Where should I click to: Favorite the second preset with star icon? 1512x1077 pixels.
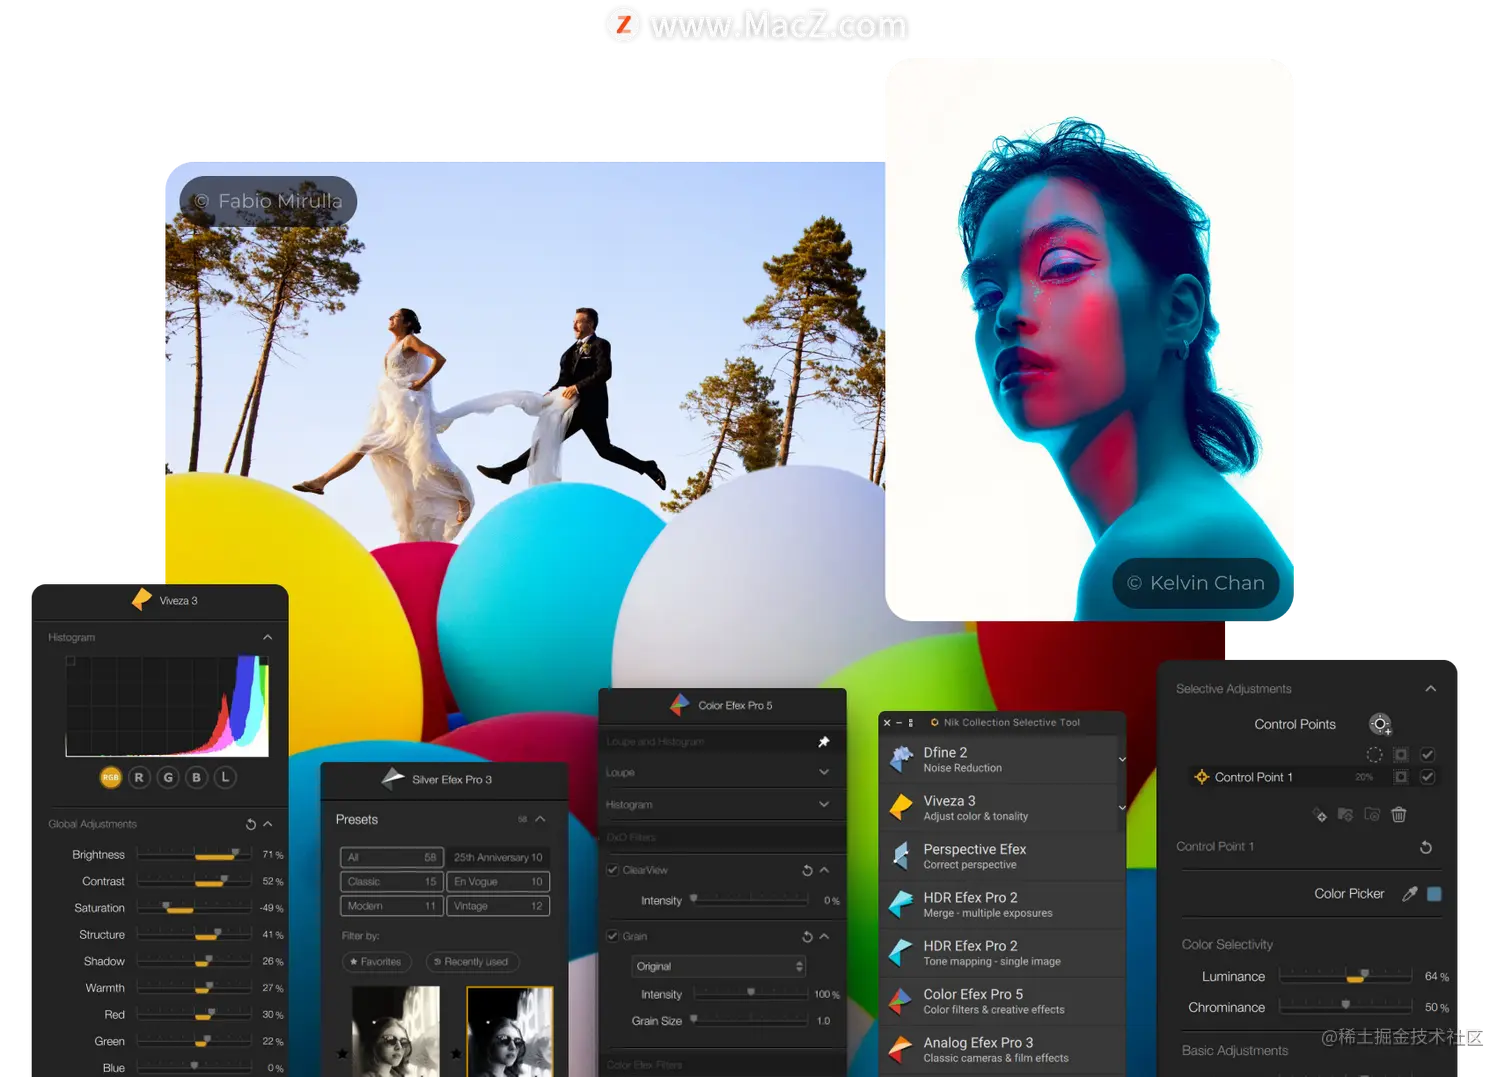click(457, 1053)
